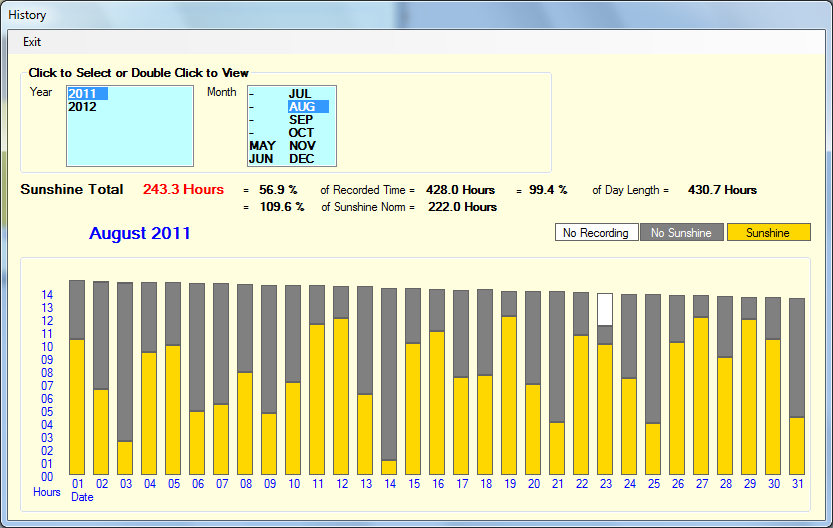833x528 pixels.
Task: Choose JUL in the month list
Action: tap(300, 94)
